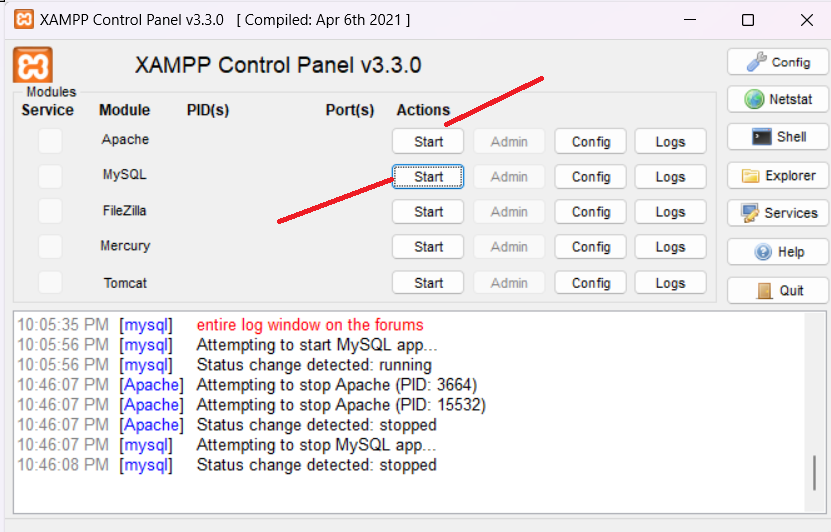Open Tomcat Config options
This screenshot has height=532, width=831.
click(x=590, y=283)
